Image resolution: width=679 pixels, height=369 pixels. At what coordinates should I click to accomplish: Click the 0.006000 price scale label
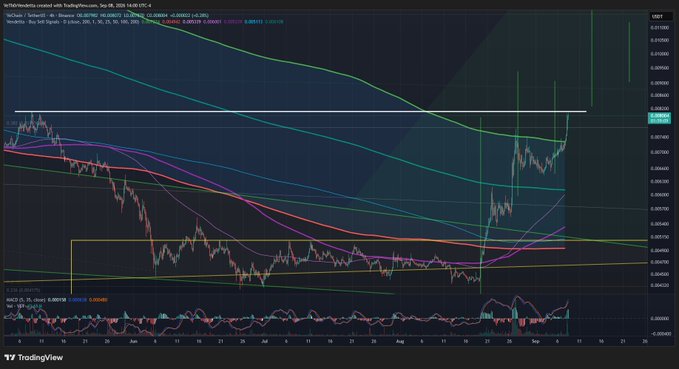coord(659,195)
